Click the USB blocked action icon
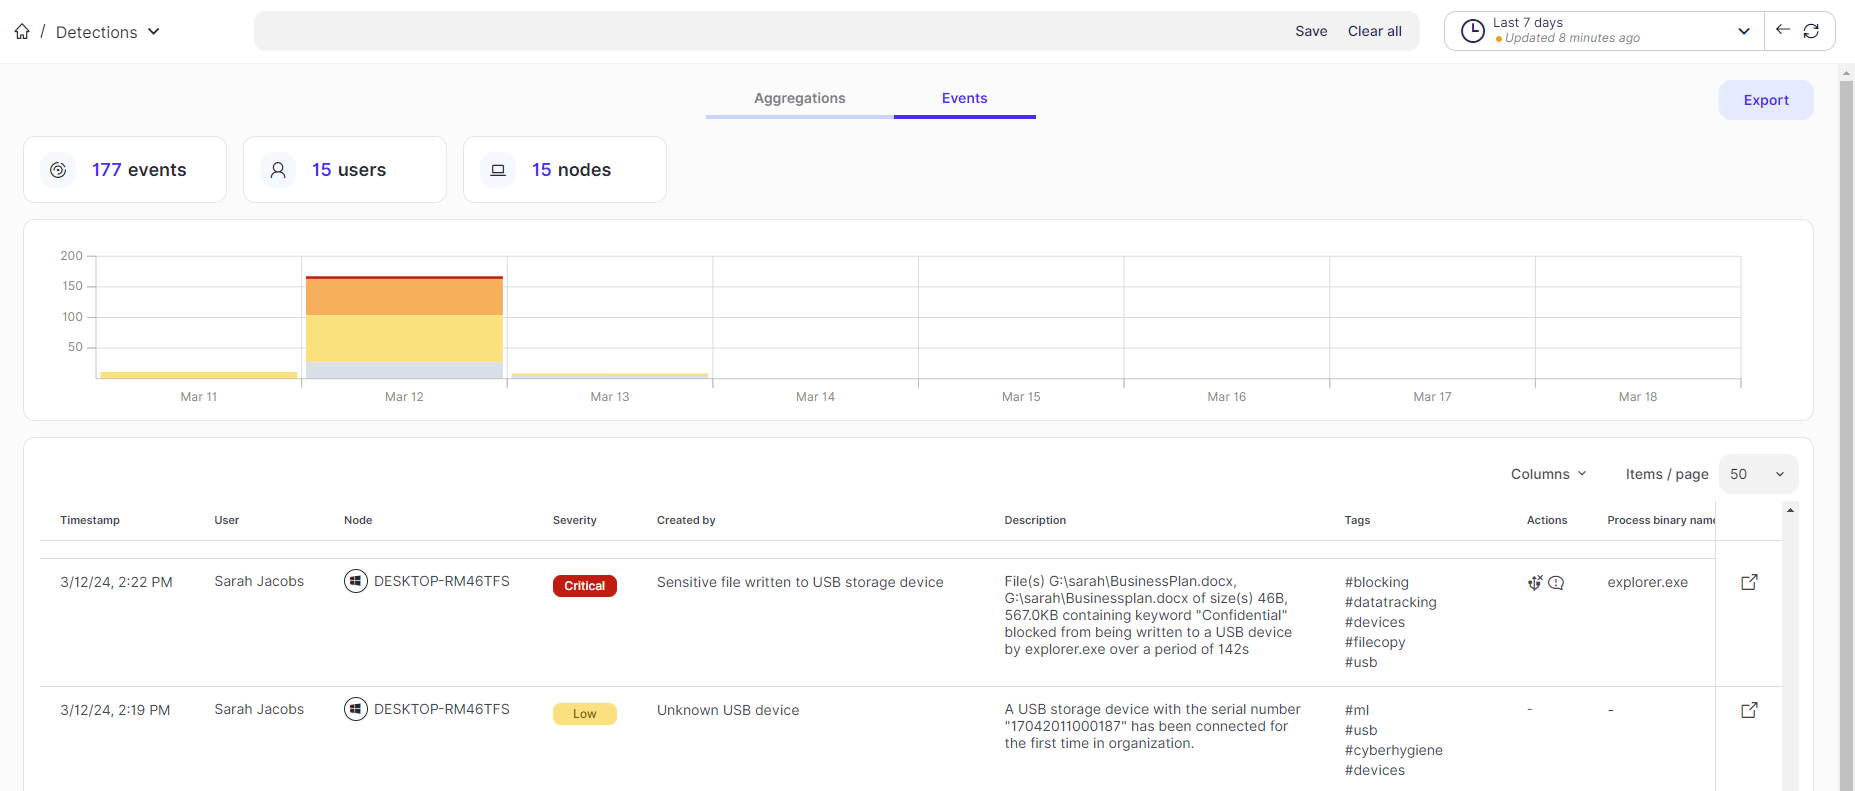The height and width of the screenshot is (791, 1855). point(1535,582)
